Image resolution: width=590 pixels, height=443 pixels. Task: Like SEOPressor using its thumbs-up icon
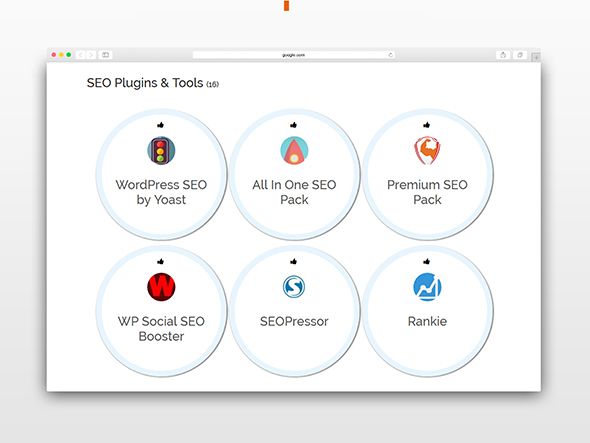pyautogui.click(x=293, y=261)
